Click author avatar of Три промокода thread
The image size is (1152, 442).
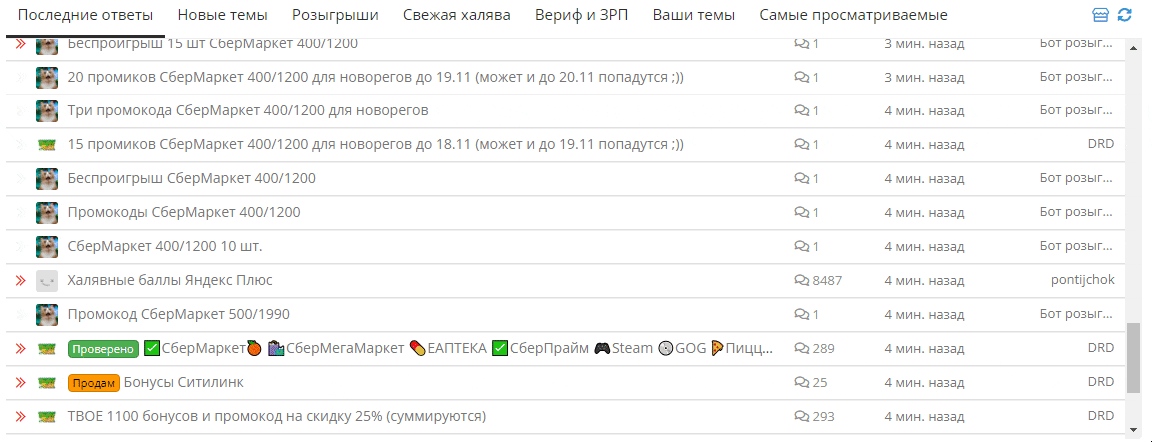(x=47, y=111)
